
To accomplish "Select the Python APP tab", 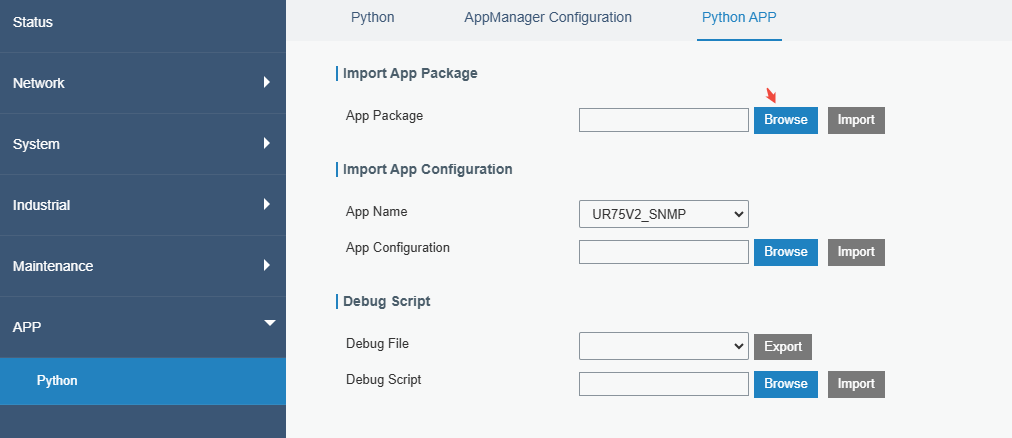I will tap(739, 18).
